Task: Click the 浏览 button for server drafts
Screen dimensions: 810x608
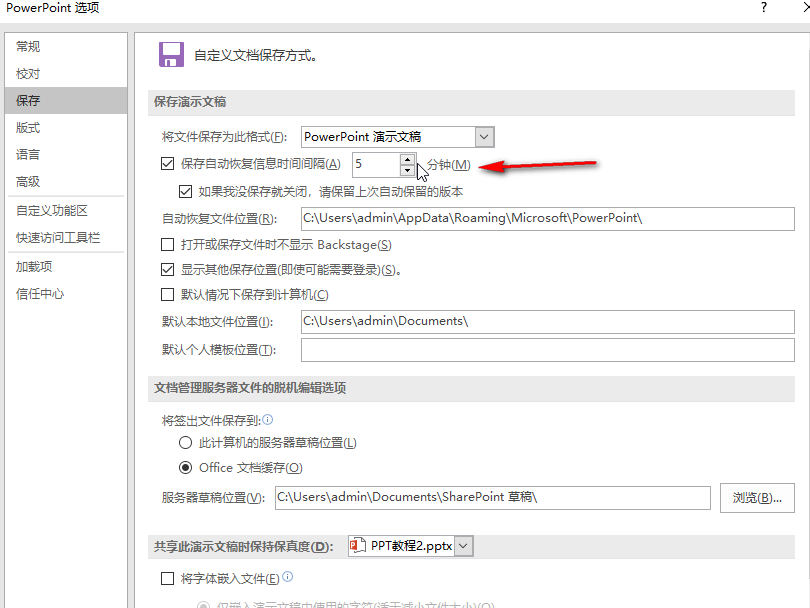Action: (756, 497)
